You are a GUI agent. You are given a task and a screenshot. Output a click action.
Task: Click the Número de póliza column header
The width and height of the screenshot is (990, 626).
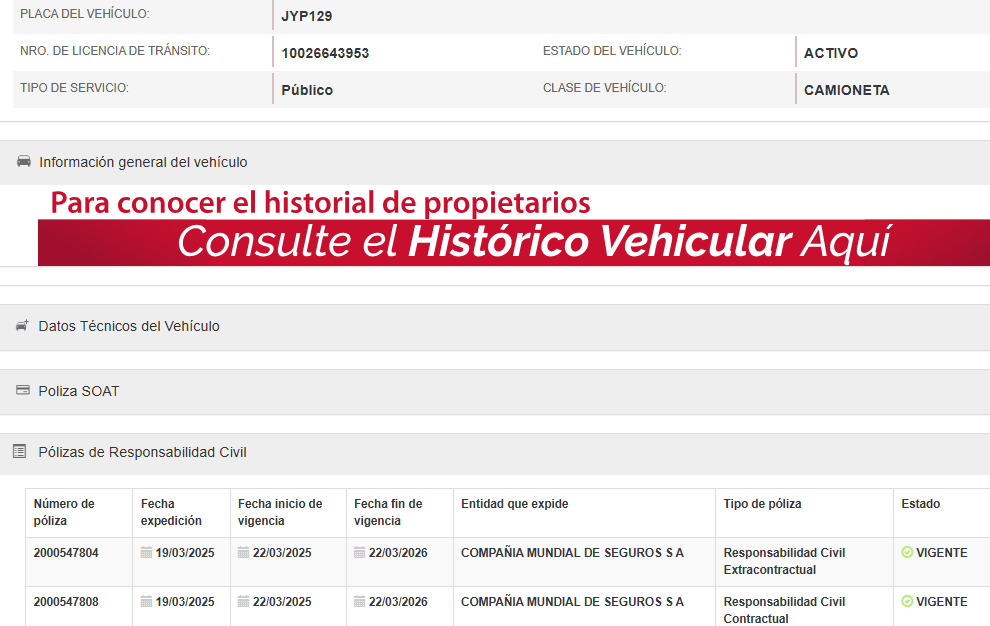click(x=64, y=512)
